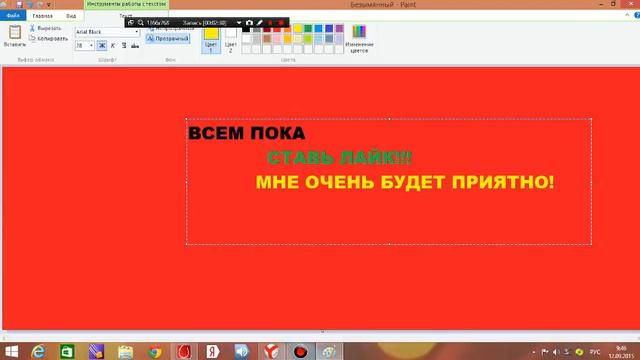The image size is (640, 360).
Task: Open the green Windows Store taskbar icon
Action: click(67, 351)
